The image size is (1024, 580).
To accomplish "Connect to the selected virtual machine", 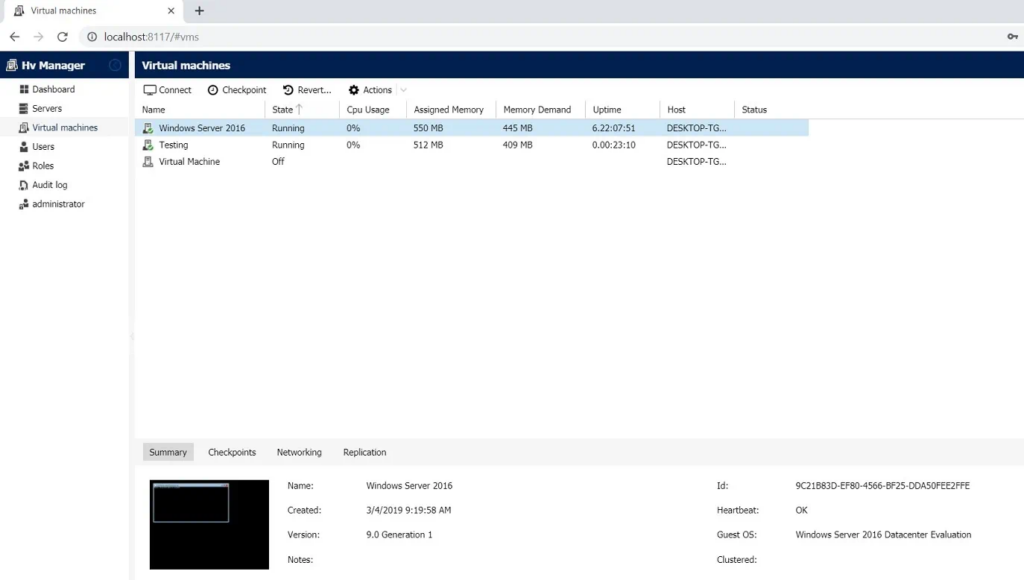I will (x=167, y=89).
